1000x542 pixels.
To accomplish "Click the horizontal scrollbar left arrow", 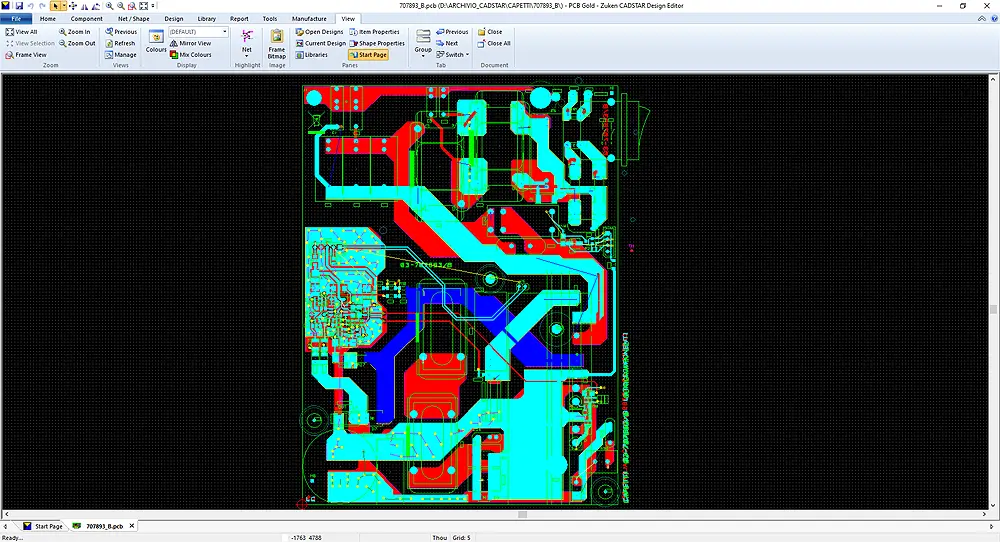I will pyautogui.click(x=6, y=514).
